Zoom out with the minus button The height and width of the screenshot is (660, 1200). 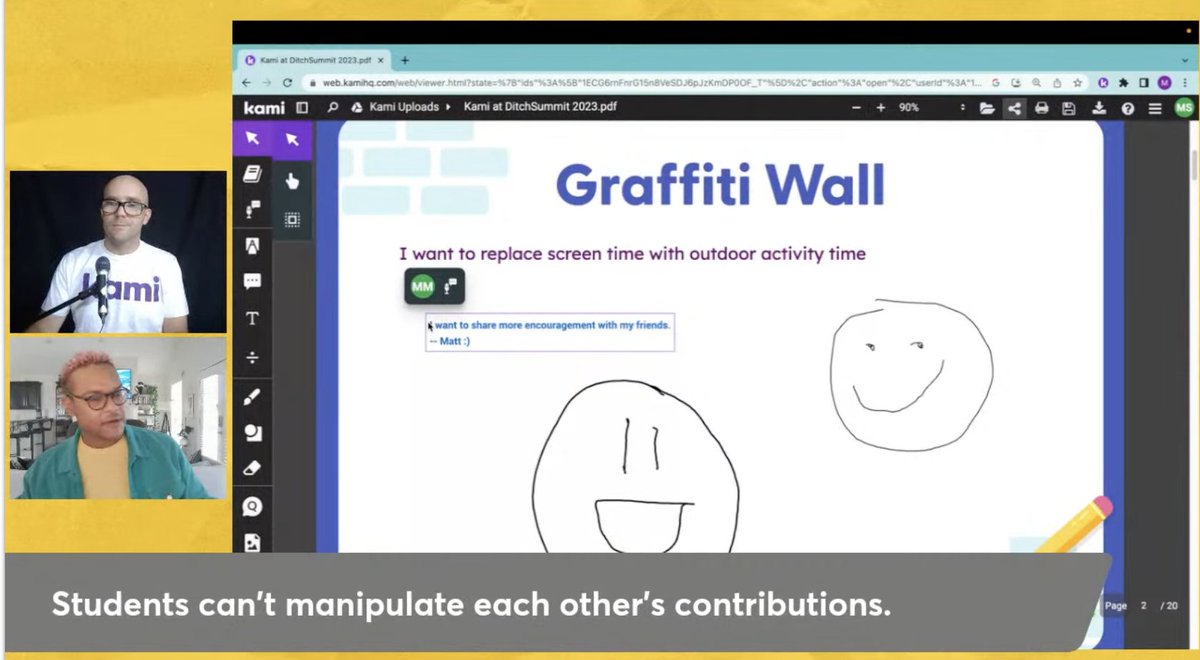coord(856,107)
